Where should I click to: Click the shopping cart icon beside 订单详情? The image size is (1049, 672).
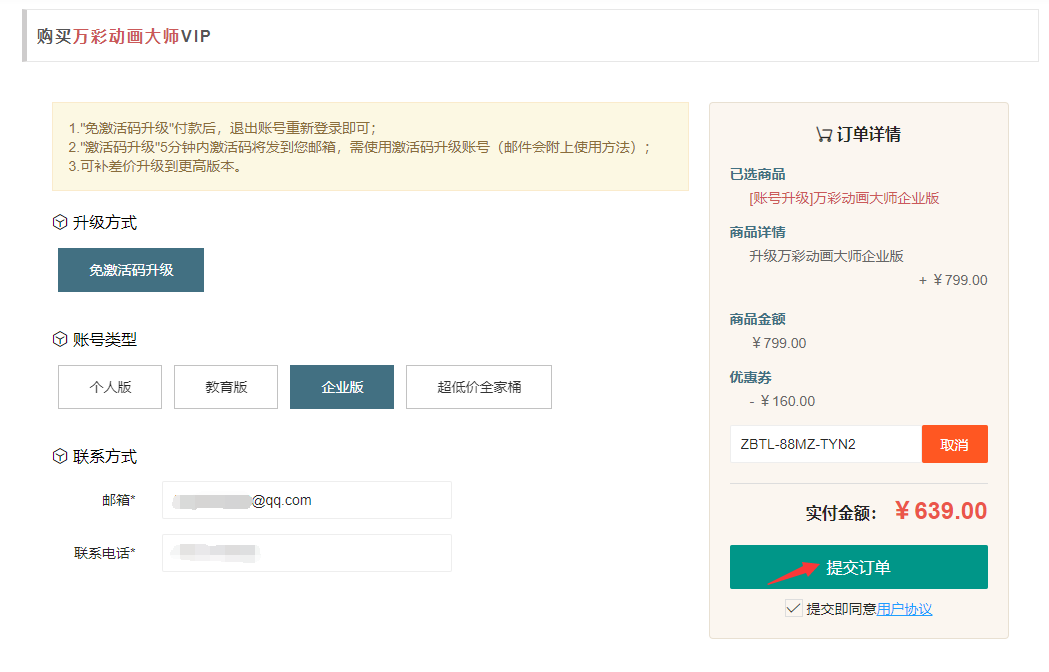coord(824,135)
